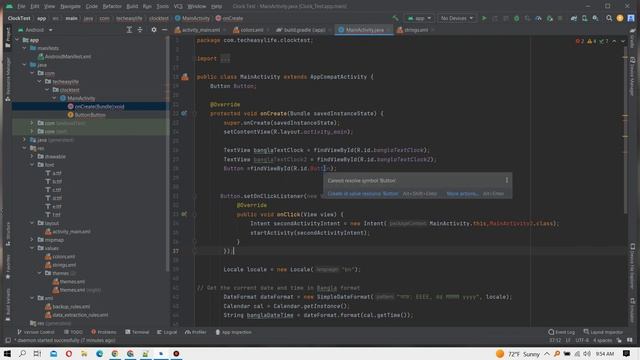
Task: Open the Build menu
Action: coord(132,6)
